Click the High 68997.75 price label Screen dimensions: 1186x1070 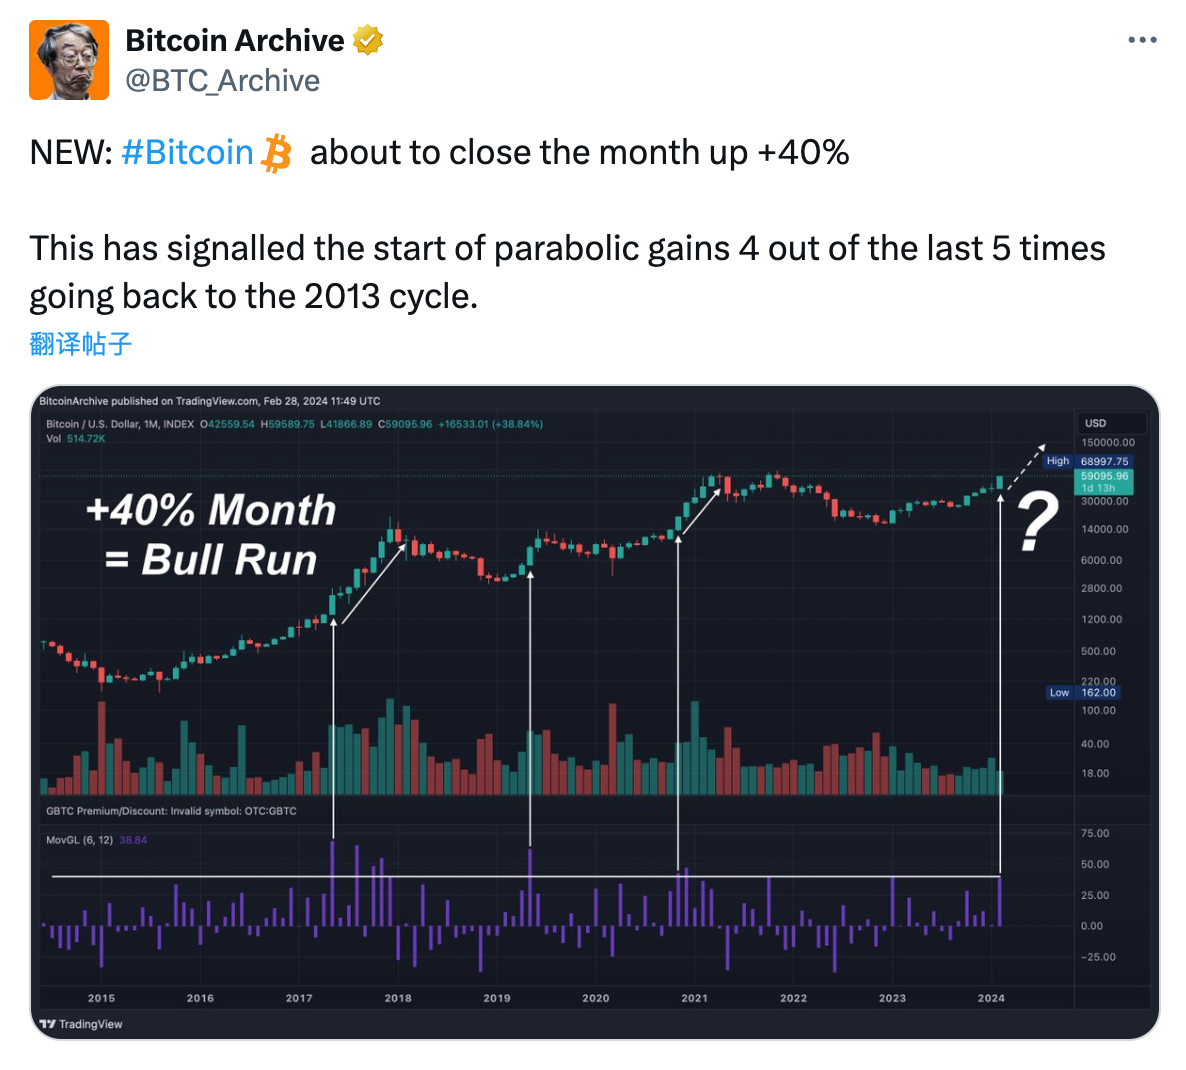(1089, 461)
